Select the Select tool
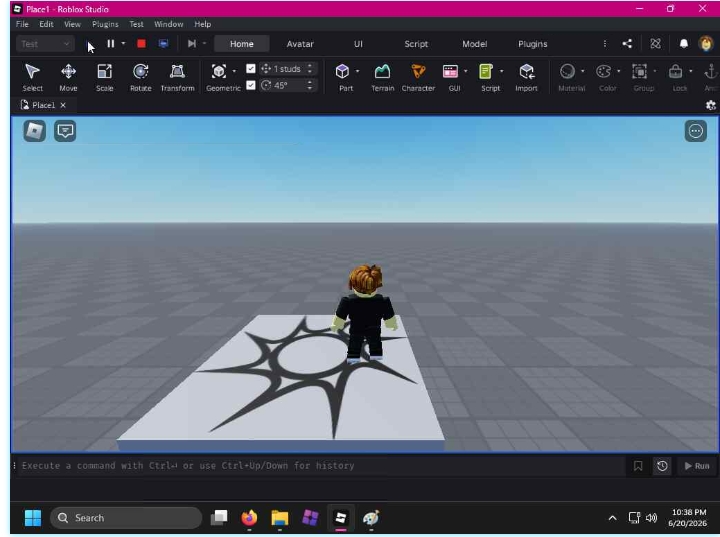Screen dimensions: 720x537 coord(33,77)
